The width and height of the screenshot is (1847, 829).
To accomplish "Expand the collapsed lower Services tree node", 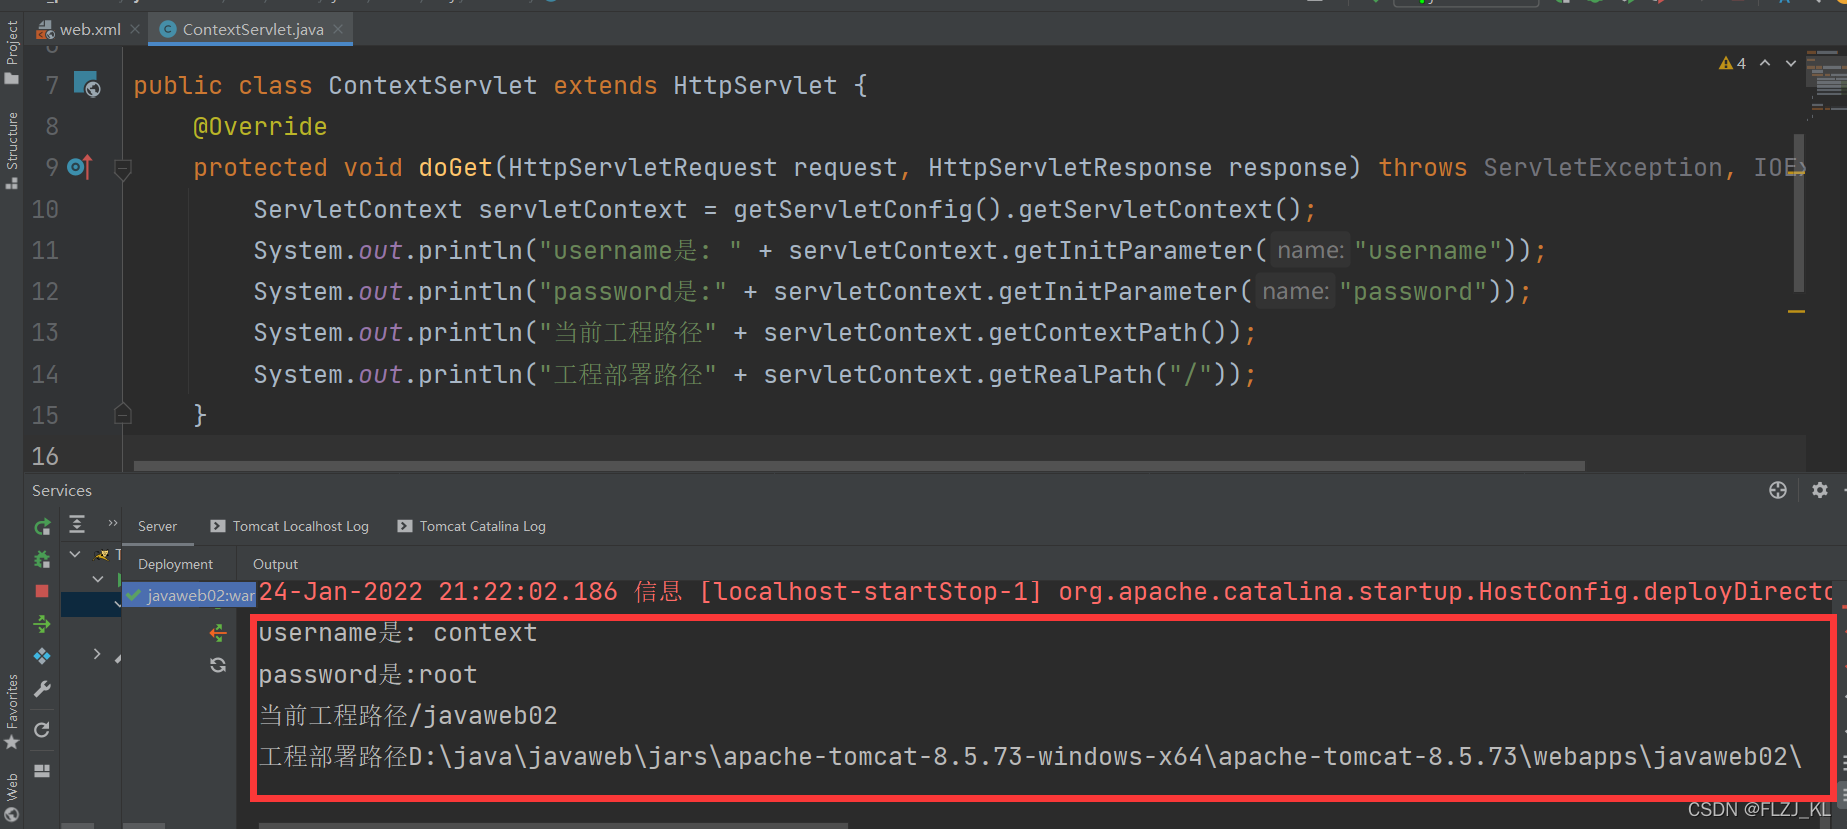I will point(97,653).
